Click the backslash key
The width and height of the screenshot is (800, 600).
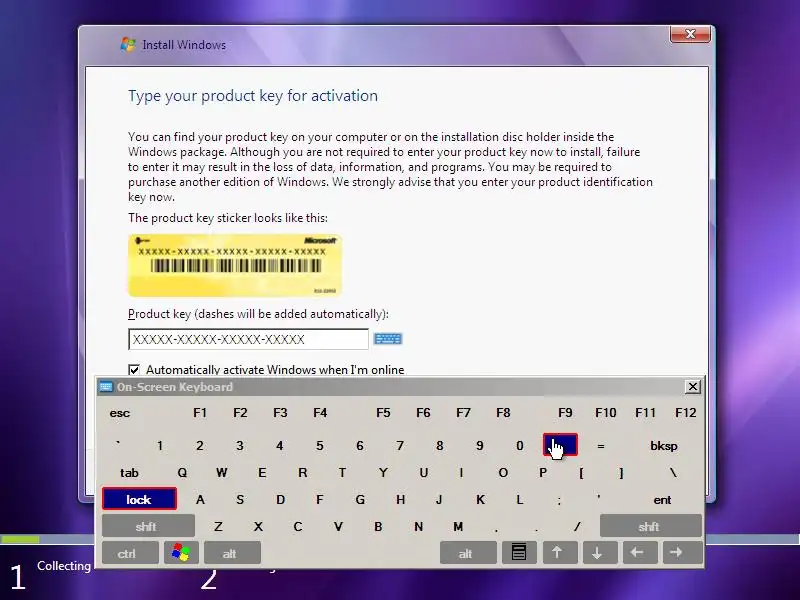(x=673, y=473)
